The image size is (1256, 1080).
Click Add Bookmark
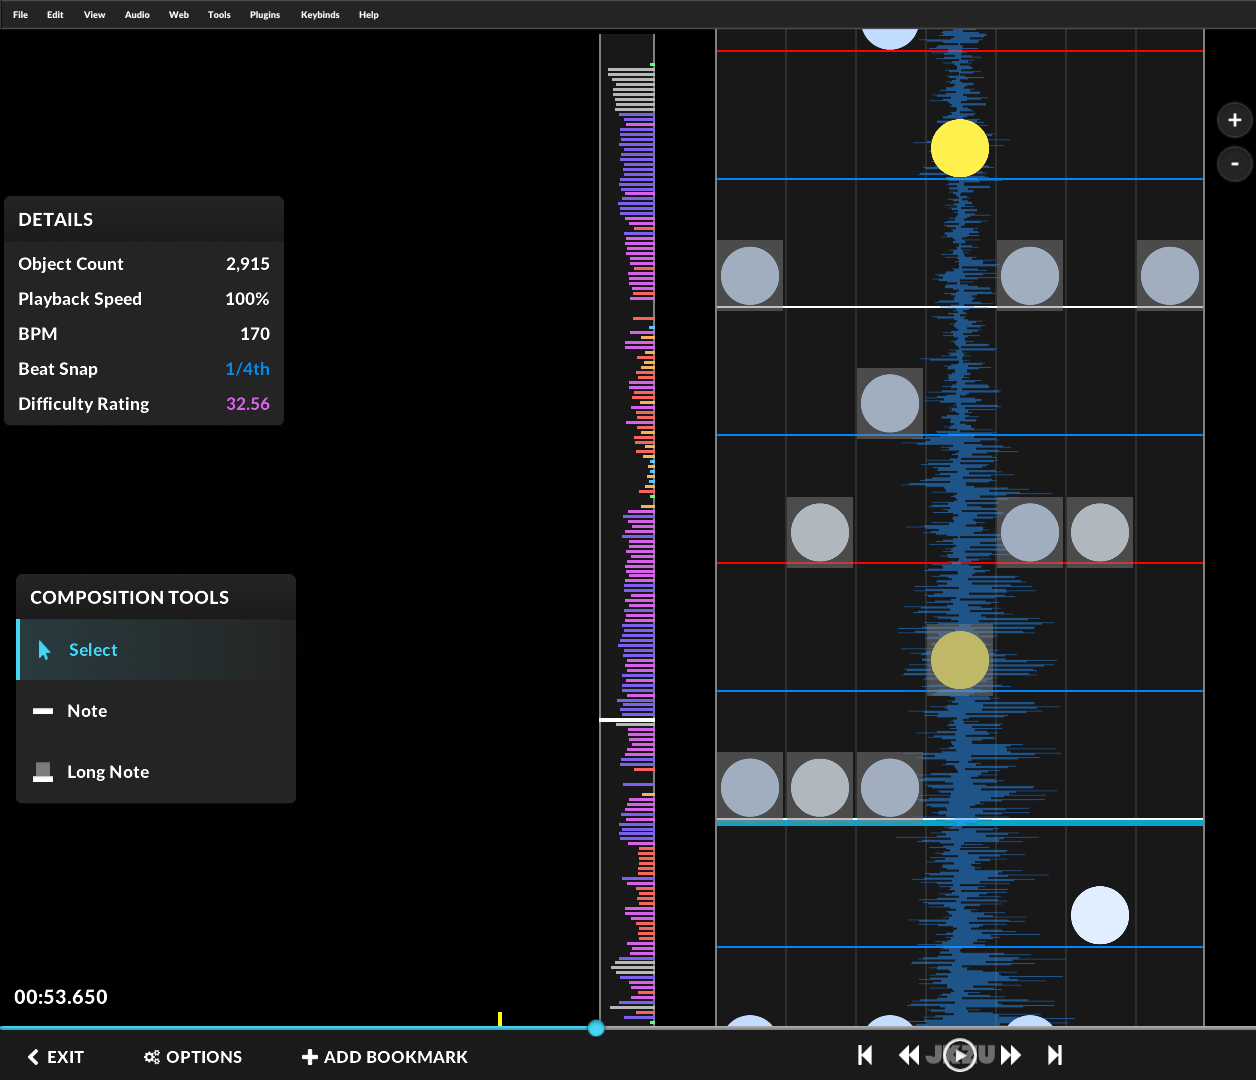click(385, 1057)
